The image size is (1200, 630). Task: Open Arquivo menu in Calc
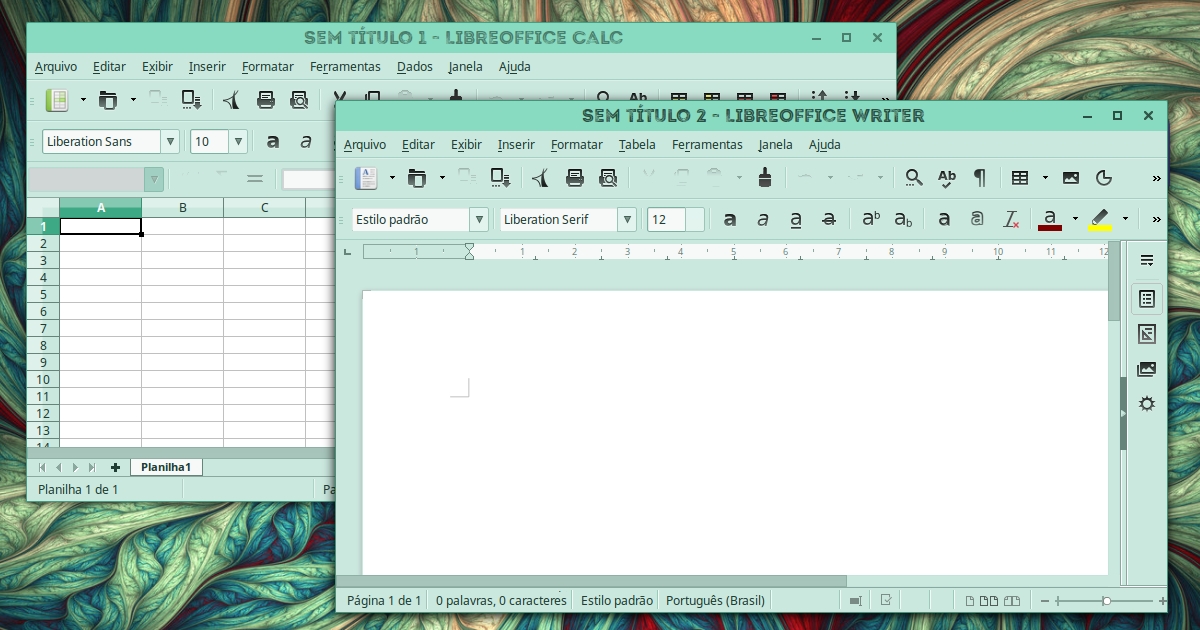[56, 66]
